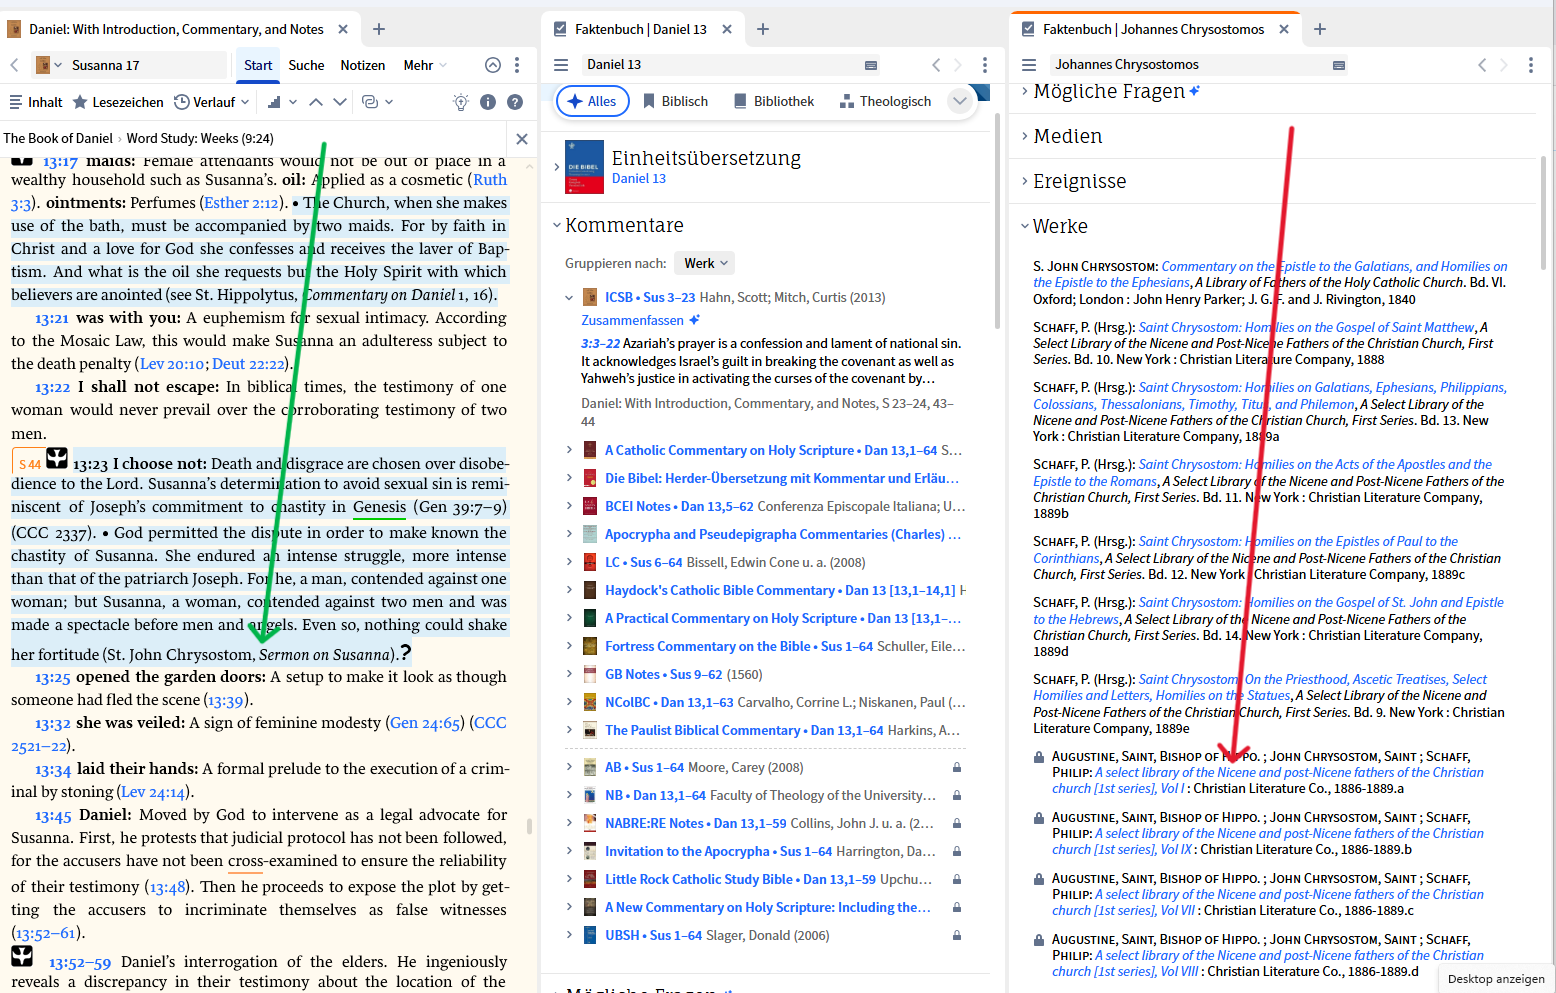Switch to the Suche tab
The height and width of the screenshot is (993, 1556).
tap(306, 65)
